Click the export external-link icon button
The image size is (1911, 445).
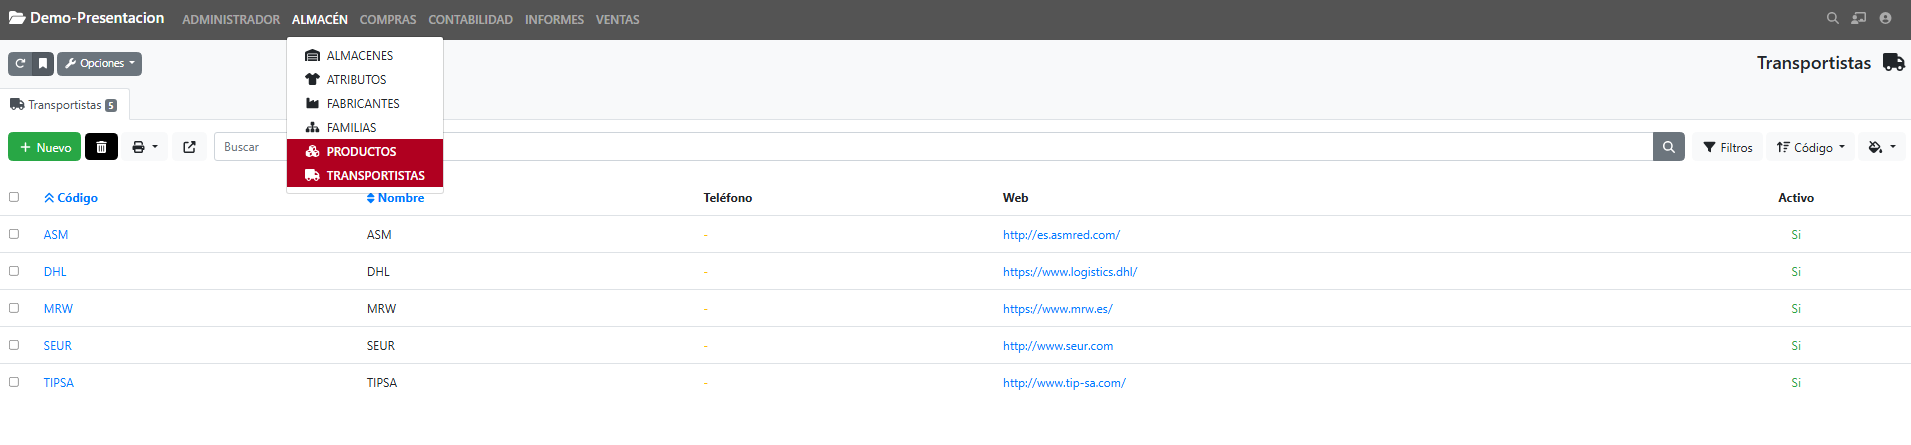tap(189, 147)
